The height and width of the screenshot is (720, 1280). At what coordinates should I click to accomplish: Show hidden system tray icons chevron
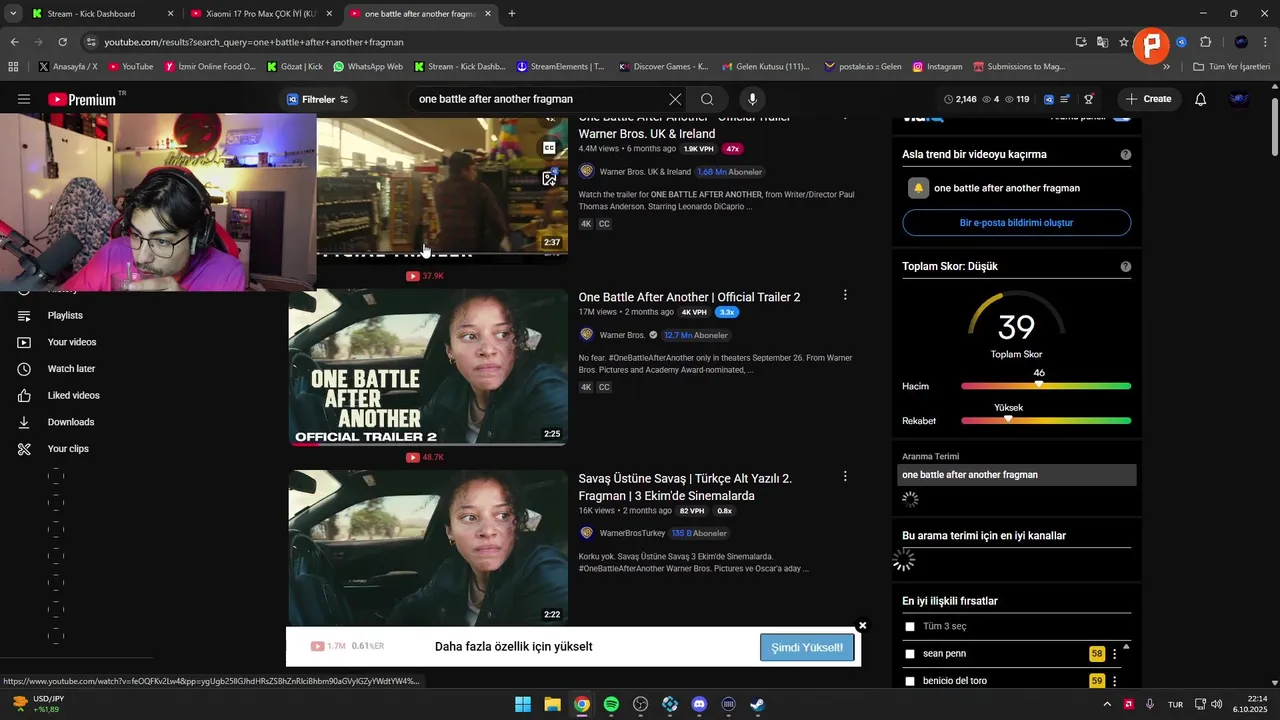pos(1107,704)
